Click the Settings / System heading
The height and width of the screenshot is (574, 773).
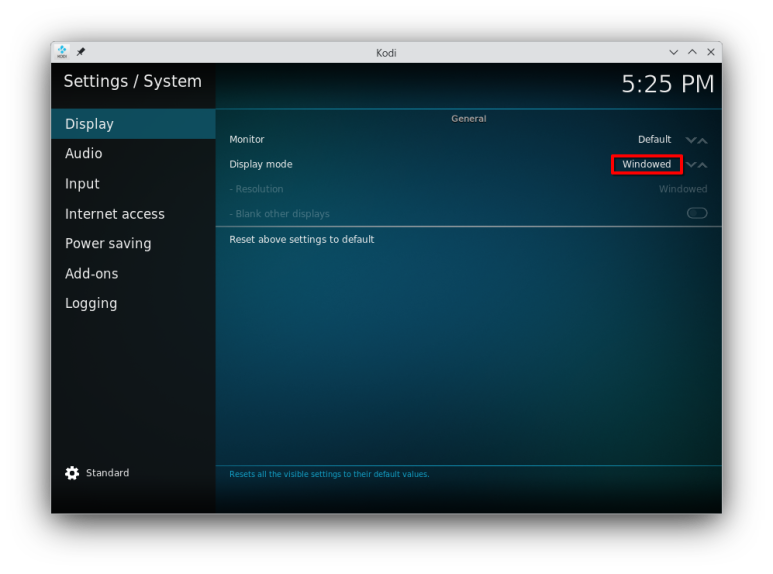(x=133, y=81)
